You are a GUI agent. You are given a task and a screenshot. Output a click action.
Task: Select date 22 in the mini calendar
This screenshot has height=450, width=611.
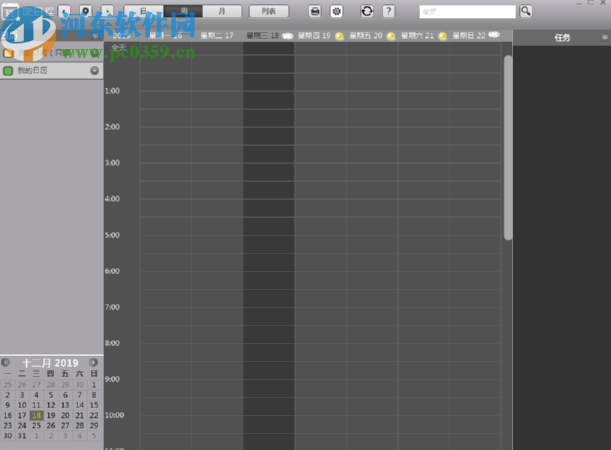[x=94, y=415]
